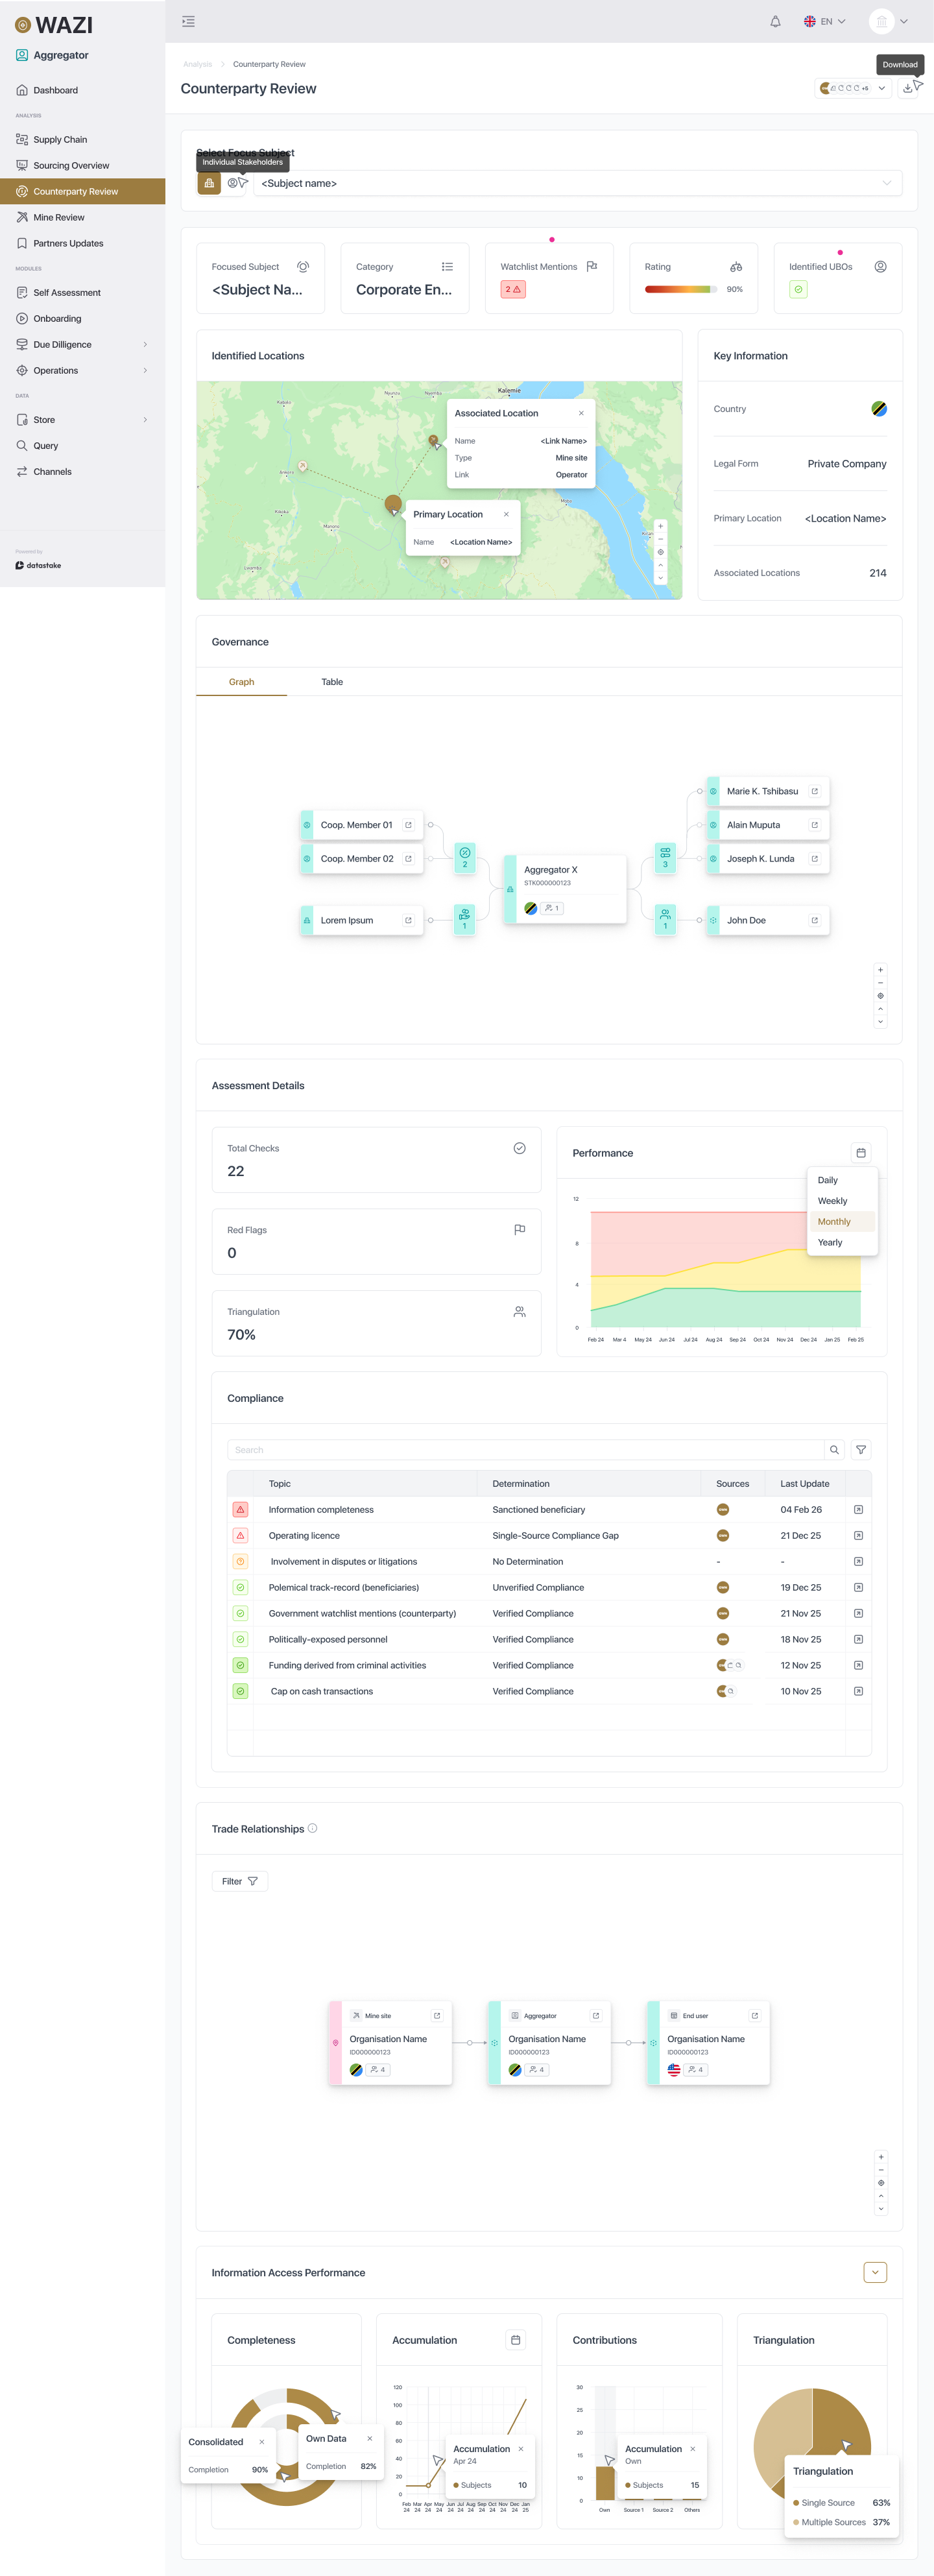Open the Query page
The image size is (934, 2576).
pyautogui.click(x=82, y=446)
